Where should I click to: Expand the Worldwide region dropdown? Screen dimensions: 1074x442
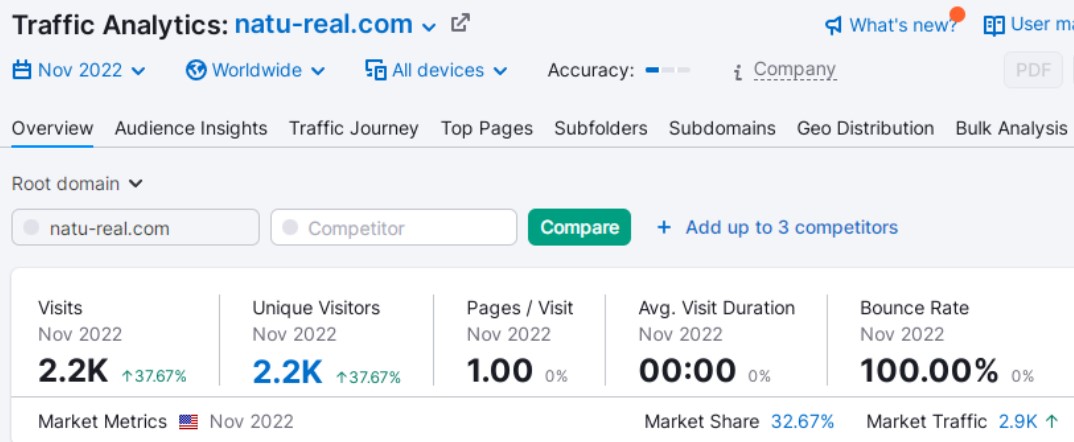(255, 70)
